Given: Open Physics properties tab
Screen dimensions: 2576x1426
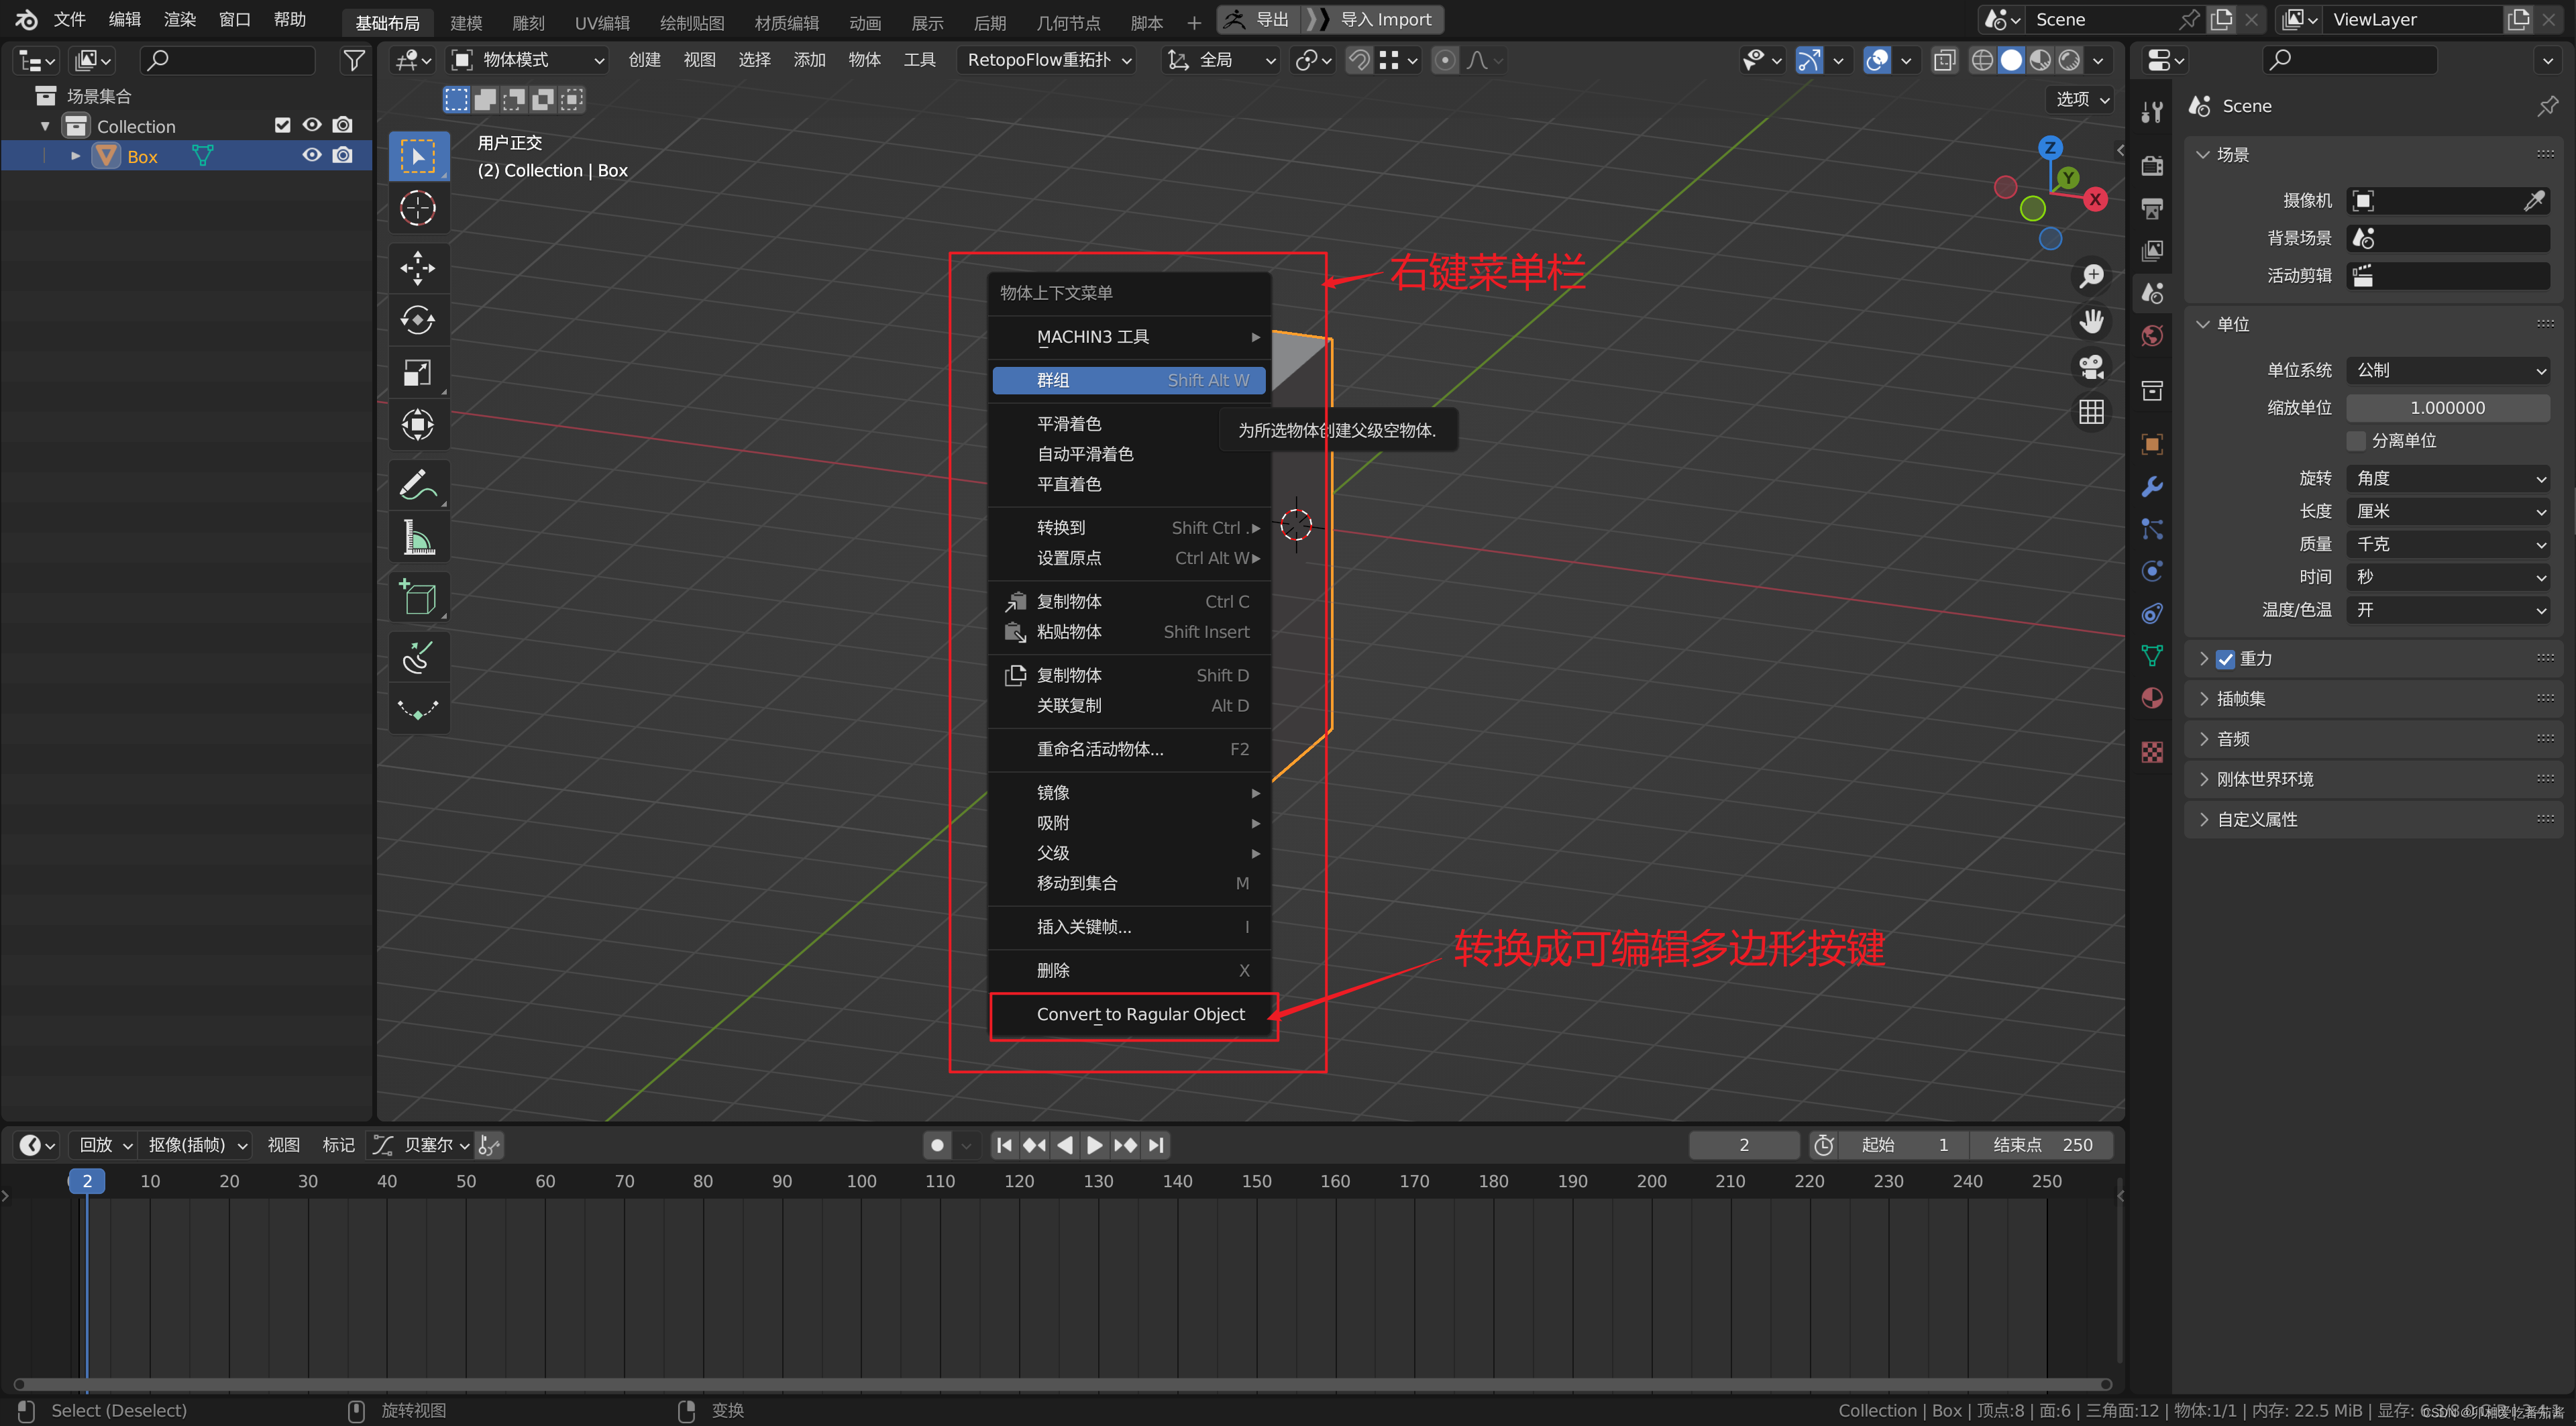Looking at the screenshot, I should pos(2152,571).
